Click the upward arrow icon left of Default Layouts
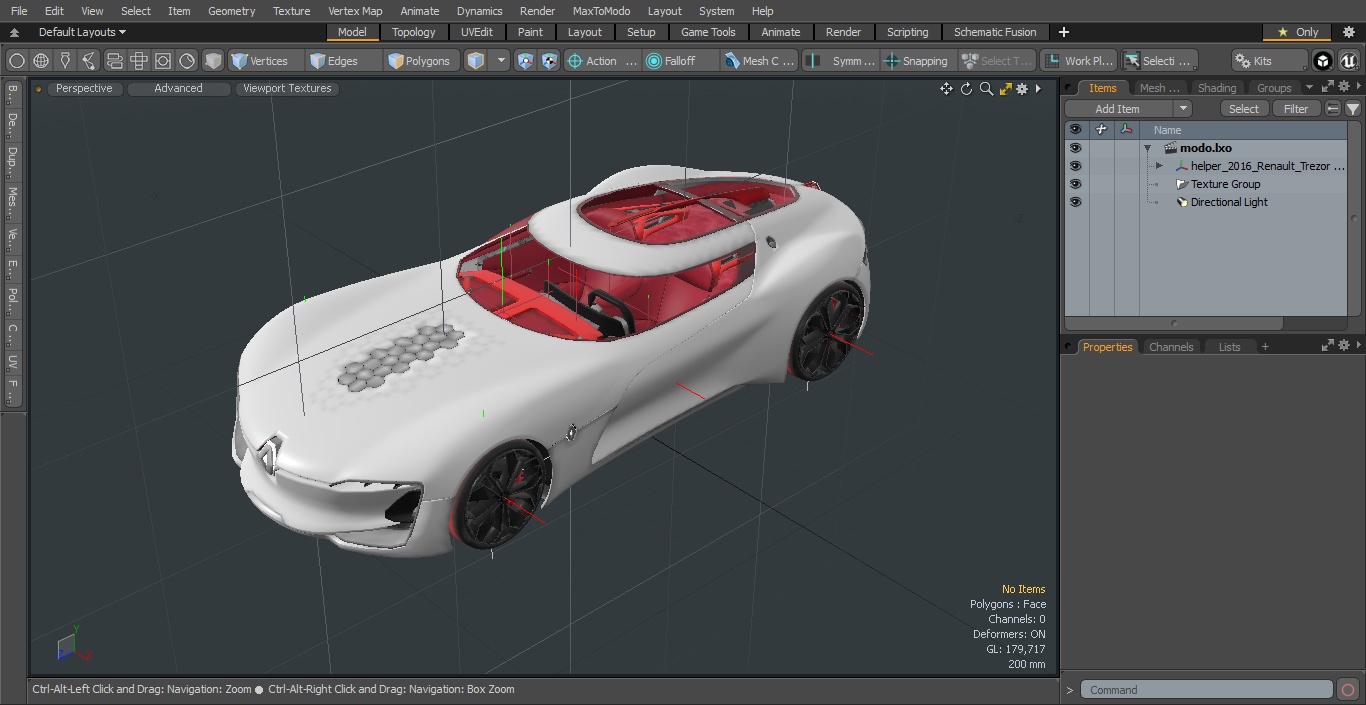This screenshot has width=1366, height=705. tap(14, 32)
